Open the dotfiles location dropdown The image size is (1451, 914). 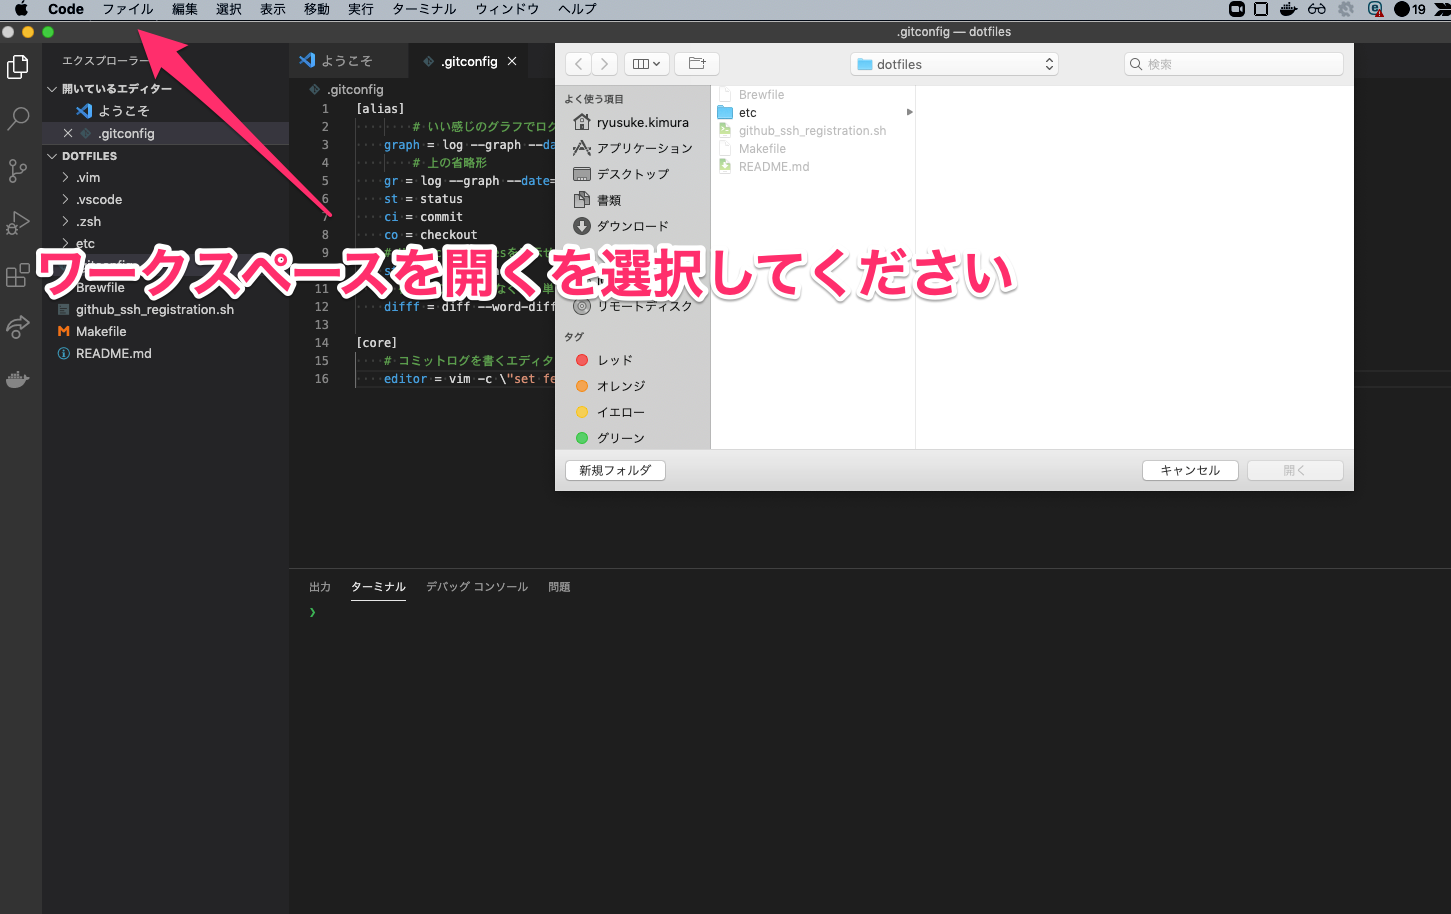[954, 64]
